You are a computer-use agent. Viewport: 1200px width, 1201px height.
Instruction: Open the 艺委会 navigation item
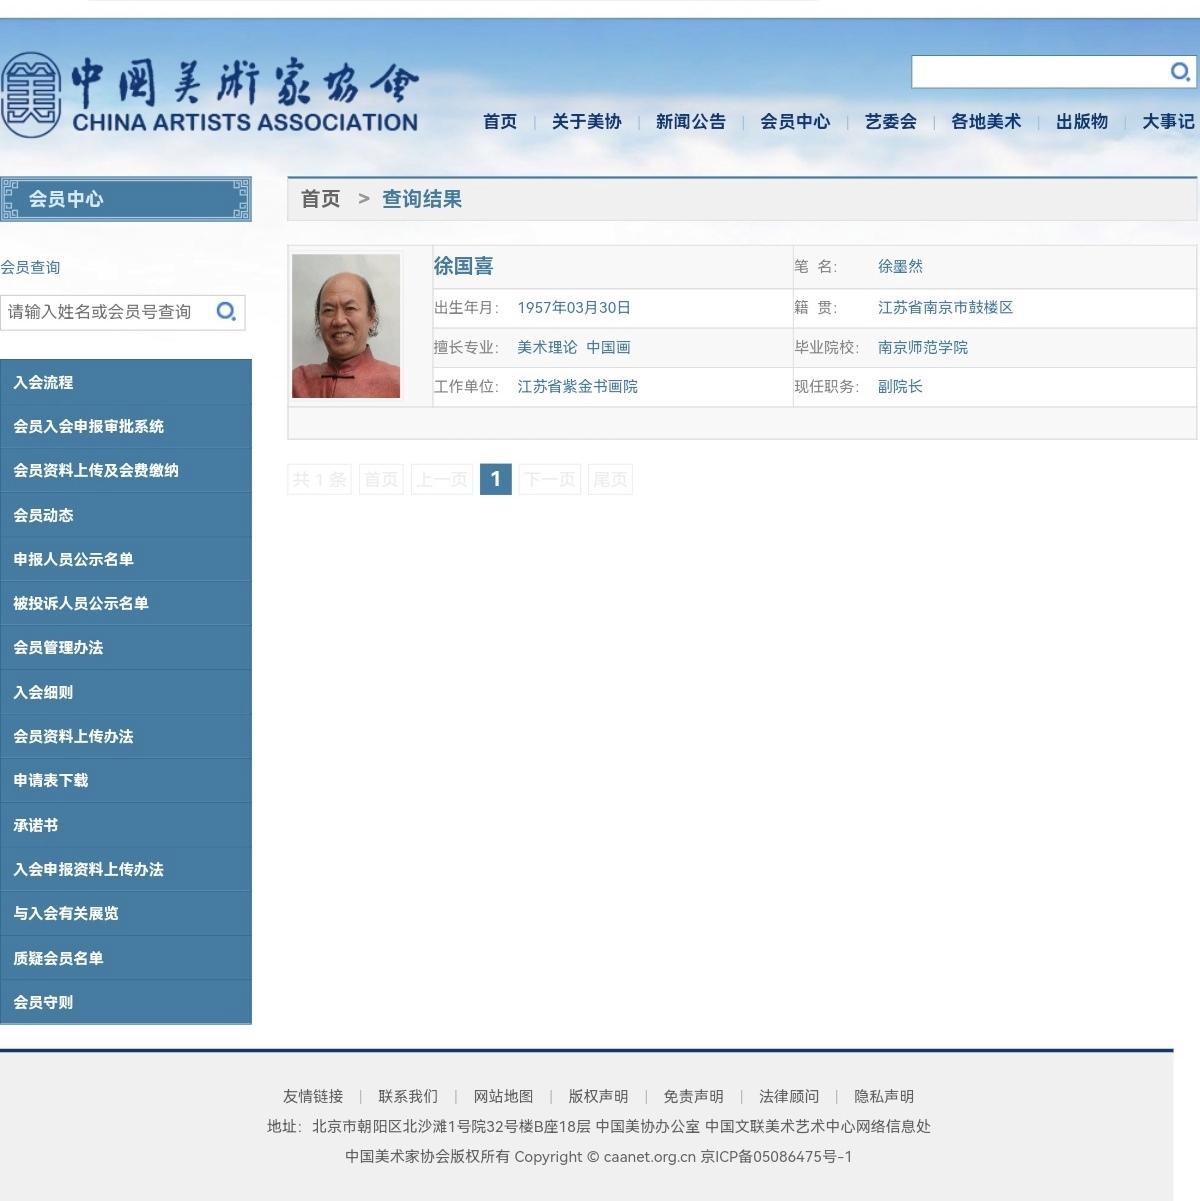(x=891, y=122)
